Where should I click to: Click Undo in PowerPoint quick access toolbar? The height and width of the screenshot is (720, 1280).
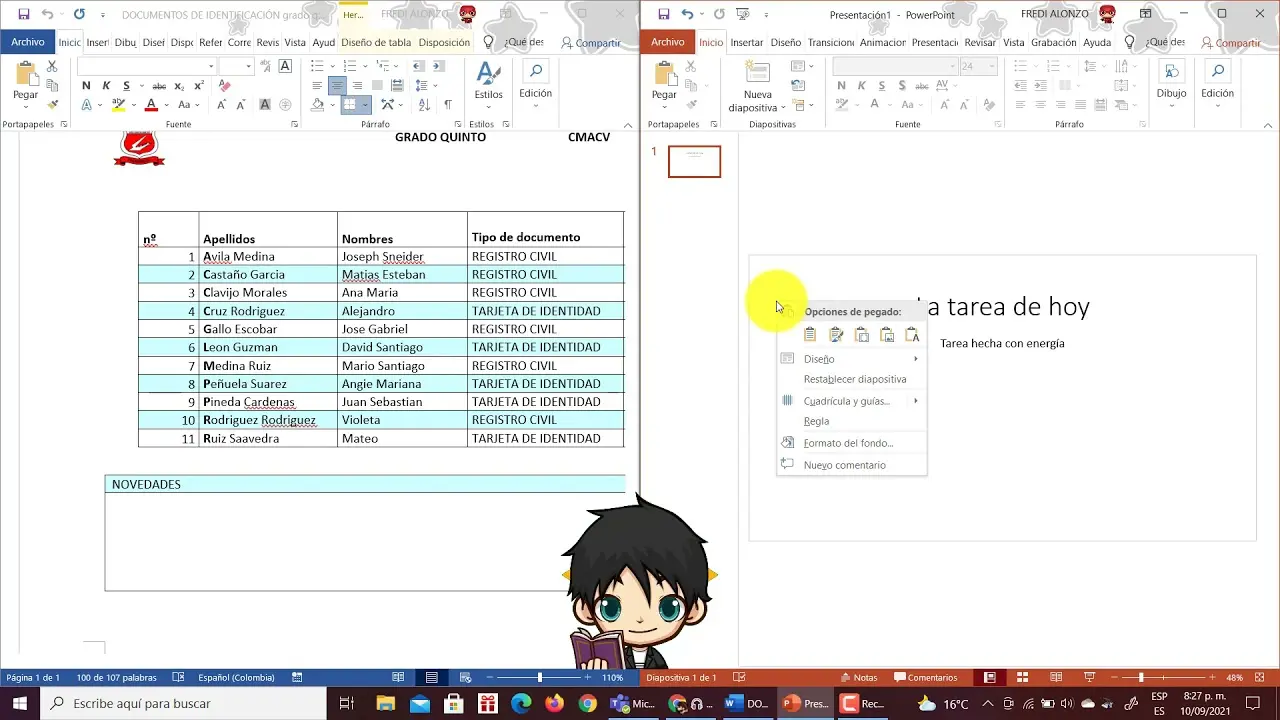tap(687, 14)
